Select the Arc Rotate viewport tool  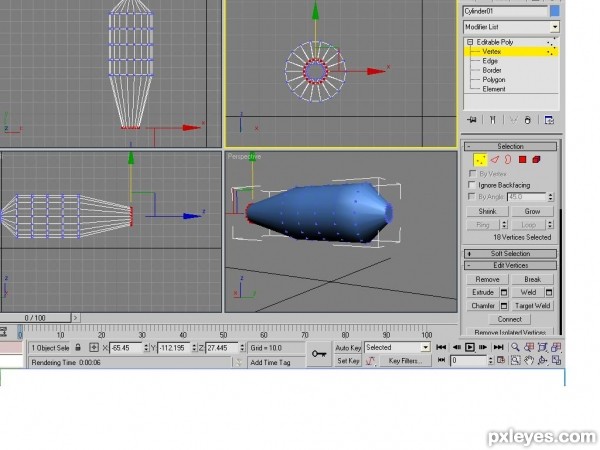pos(543,360)
